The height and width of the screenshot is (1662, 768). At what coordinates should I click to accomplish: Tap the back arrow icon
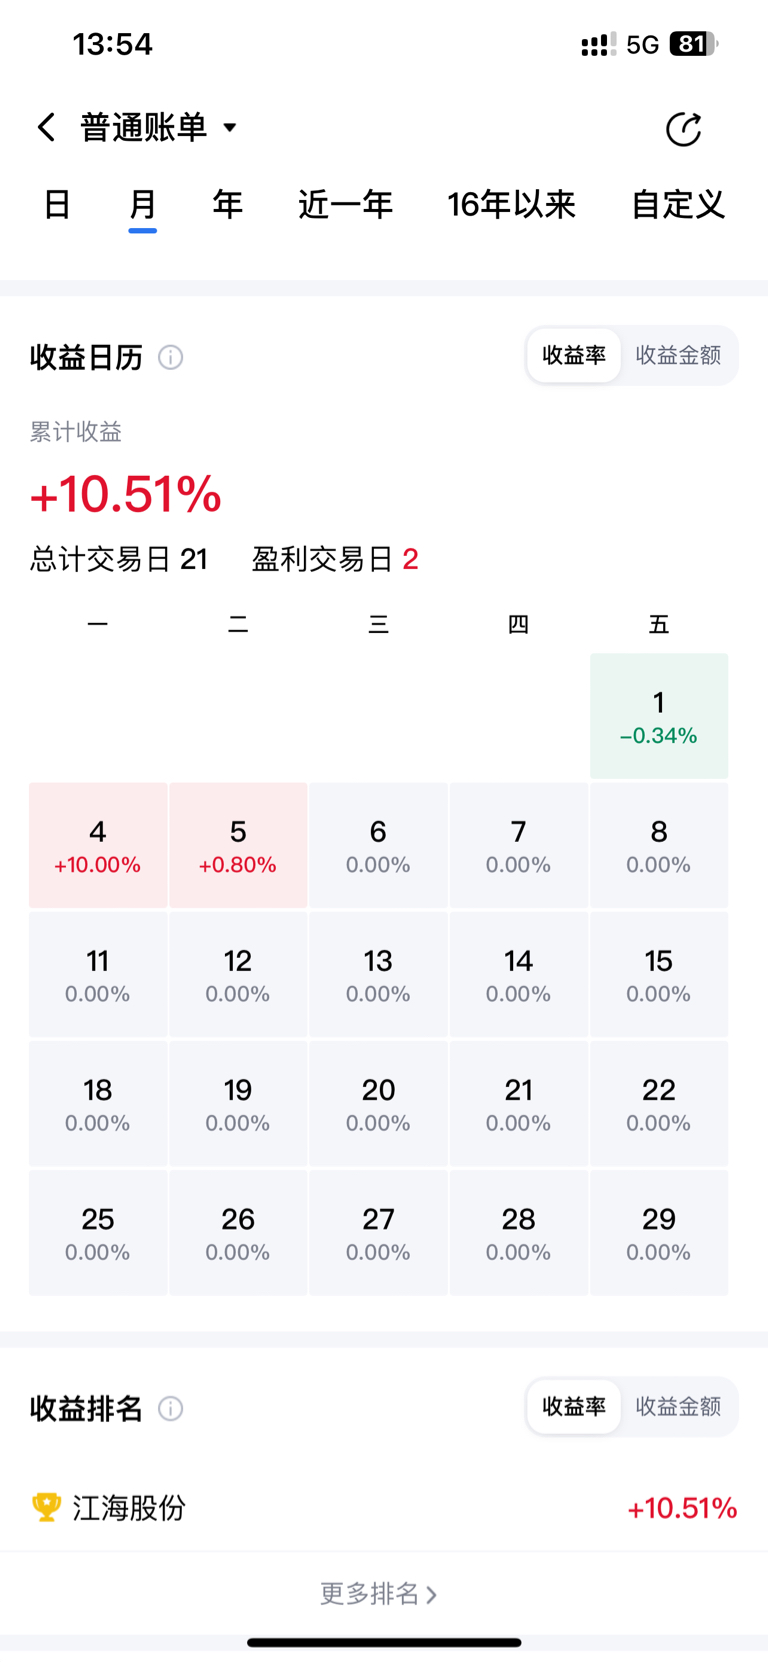46,127
